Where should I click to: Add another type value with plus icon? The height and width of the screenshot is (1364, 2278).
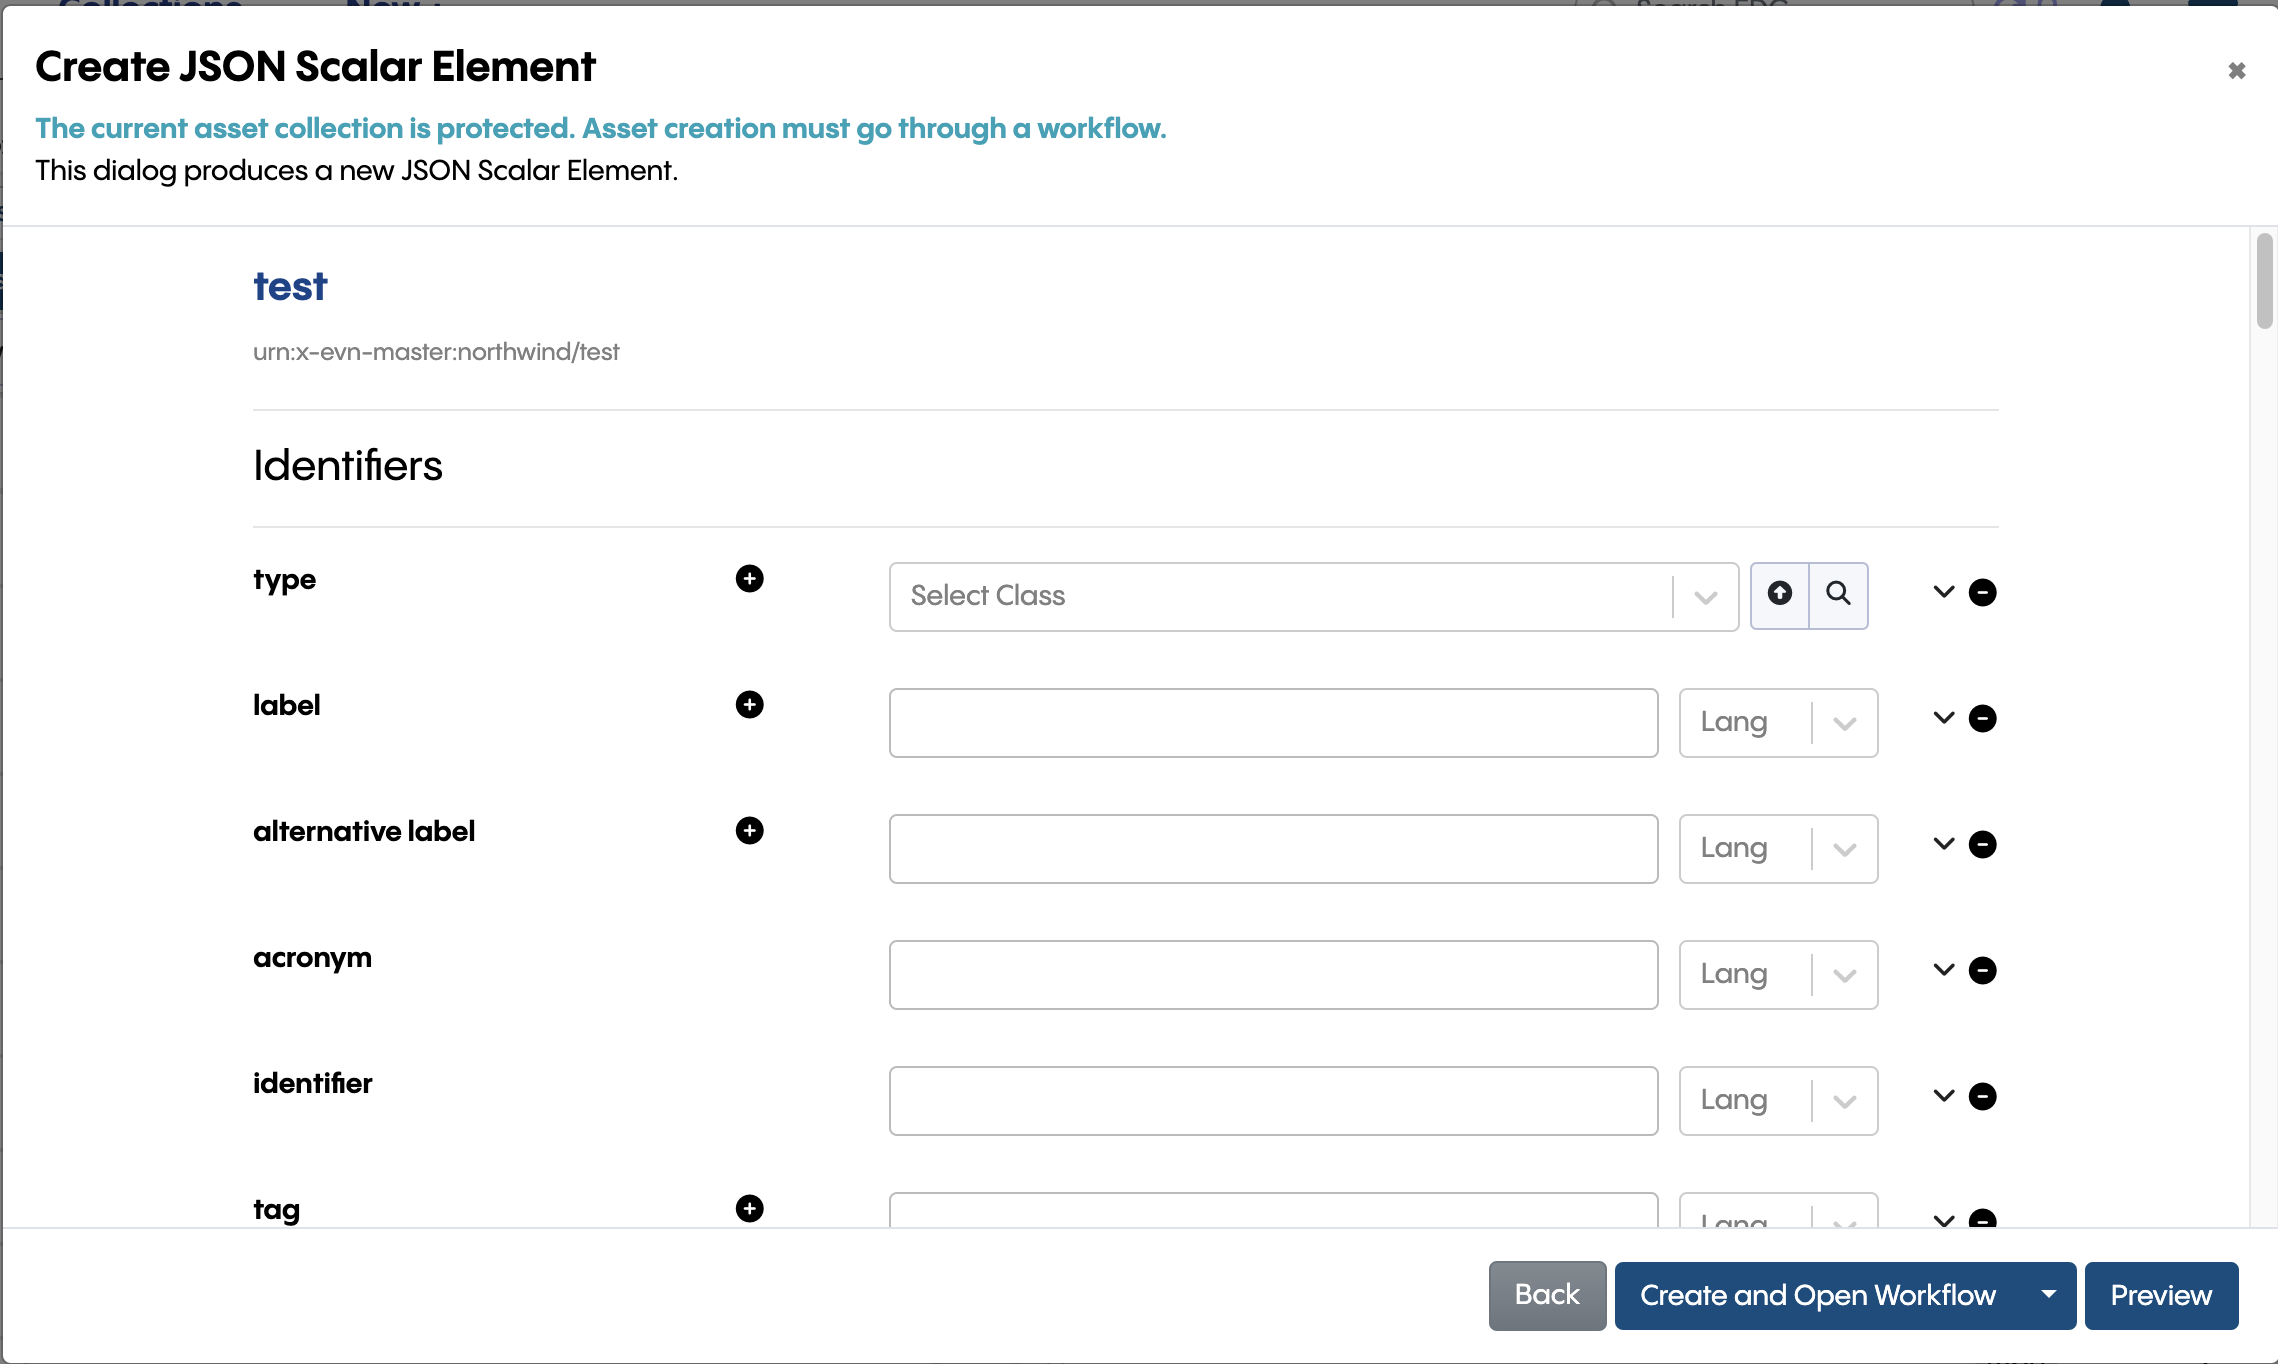coord(749,579)
